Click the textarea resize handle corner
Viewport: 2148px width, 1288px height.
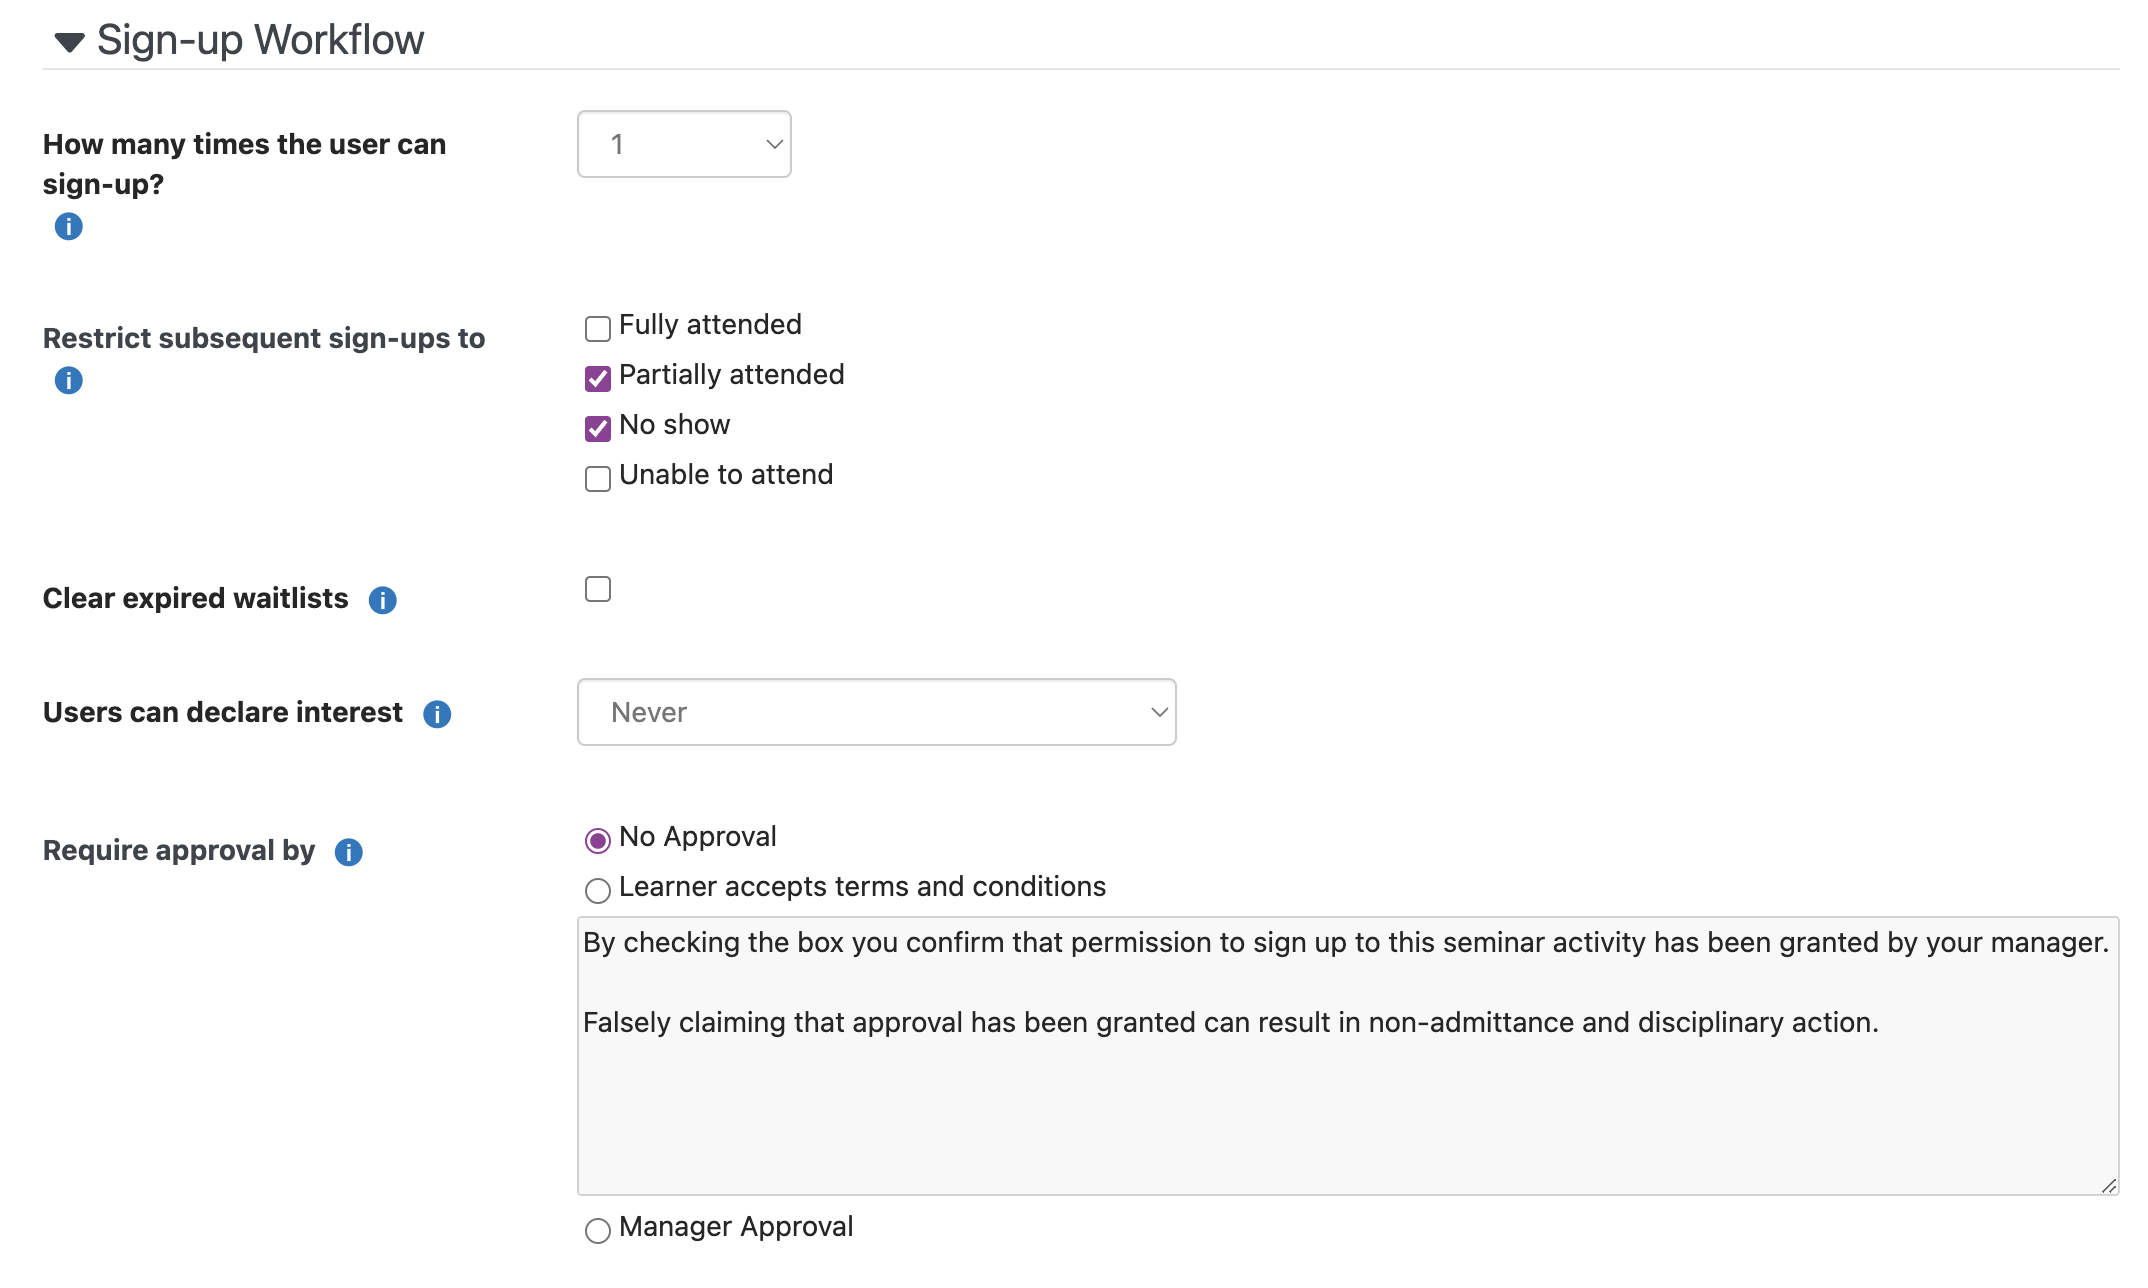click(x=2109, y=1185)
